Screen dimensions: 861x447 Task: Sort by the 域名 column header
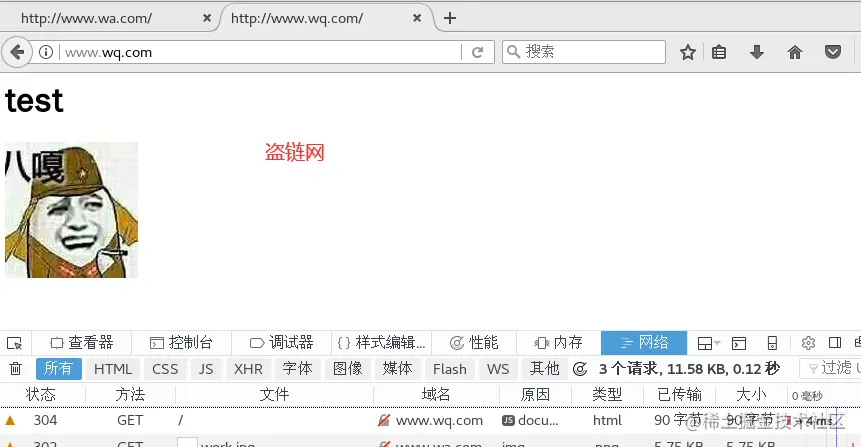(436, 395)
